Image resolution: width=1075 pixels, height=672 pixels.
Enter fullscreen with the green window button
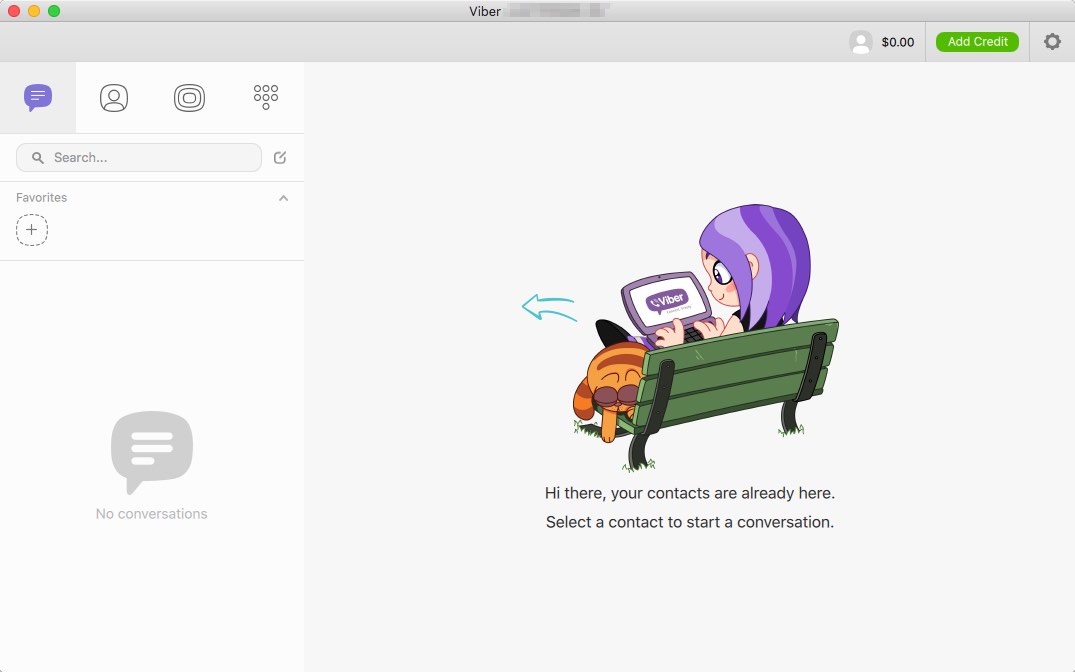pyautogui.click(x=54, y=11)
